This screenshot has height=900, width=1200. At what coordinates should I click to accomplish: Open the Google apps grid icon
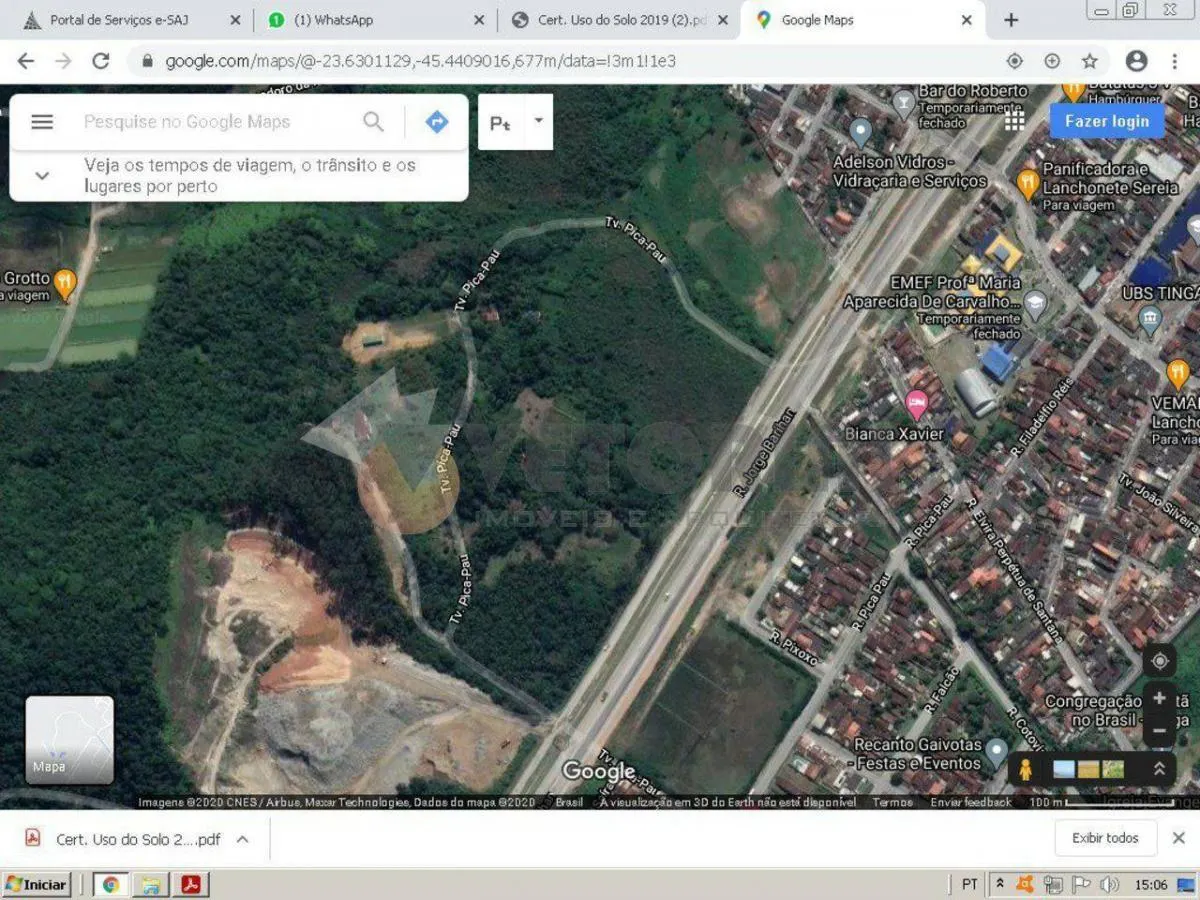point(1014,120)
